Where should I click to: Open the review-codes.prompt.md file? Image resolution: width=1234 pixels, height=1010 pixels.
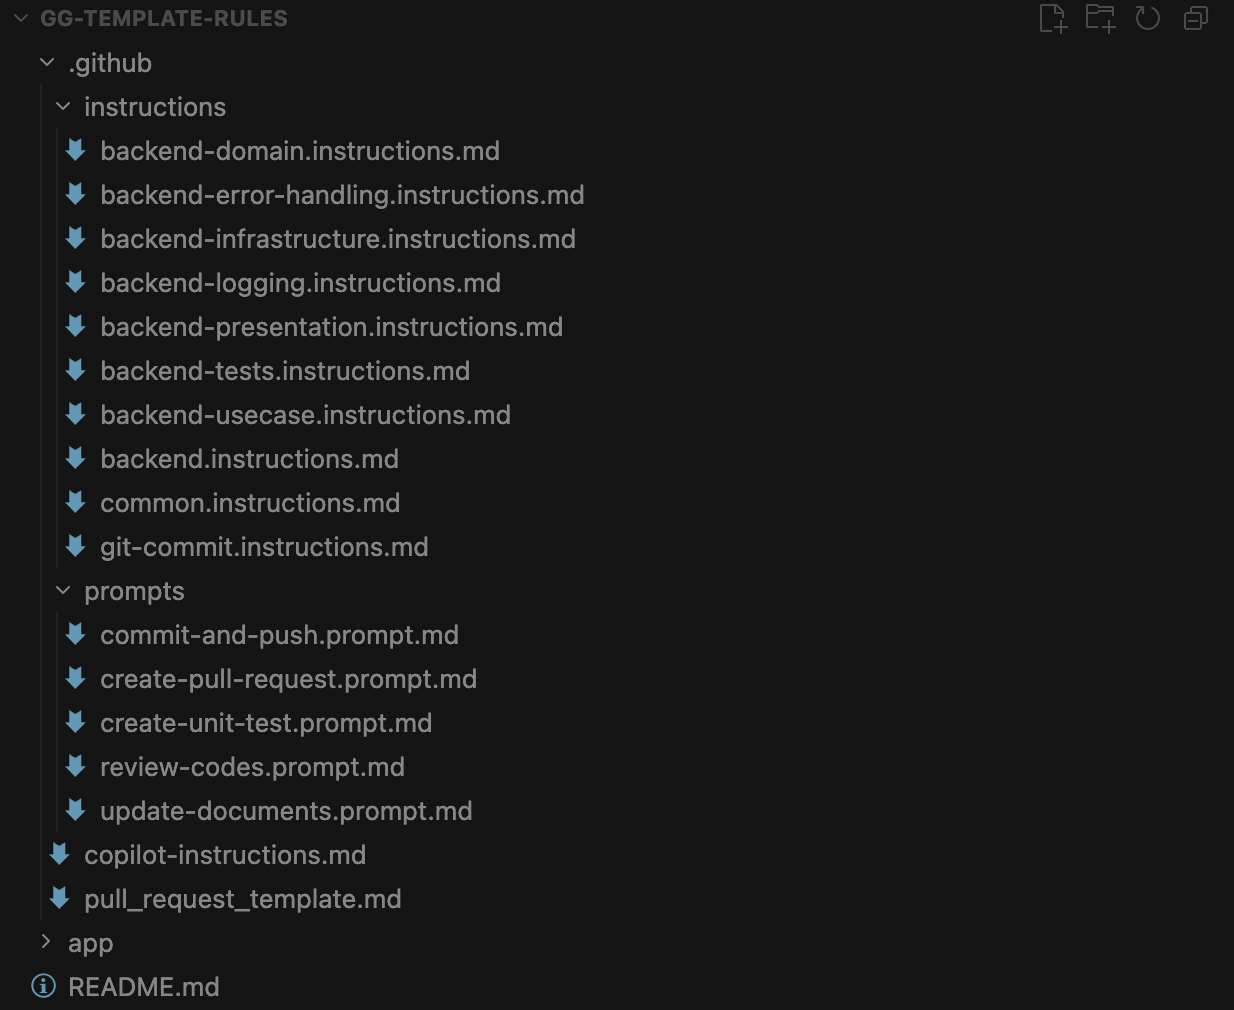[252, 767]
